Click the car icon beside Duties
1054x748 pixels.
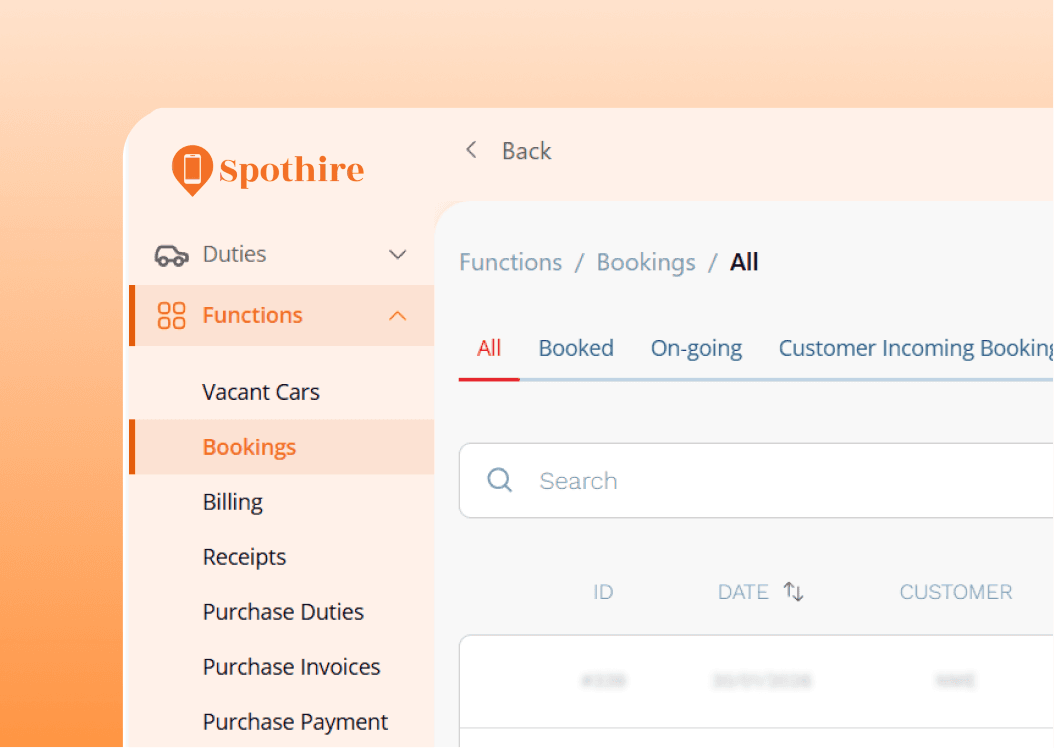(x=171, y=255)
